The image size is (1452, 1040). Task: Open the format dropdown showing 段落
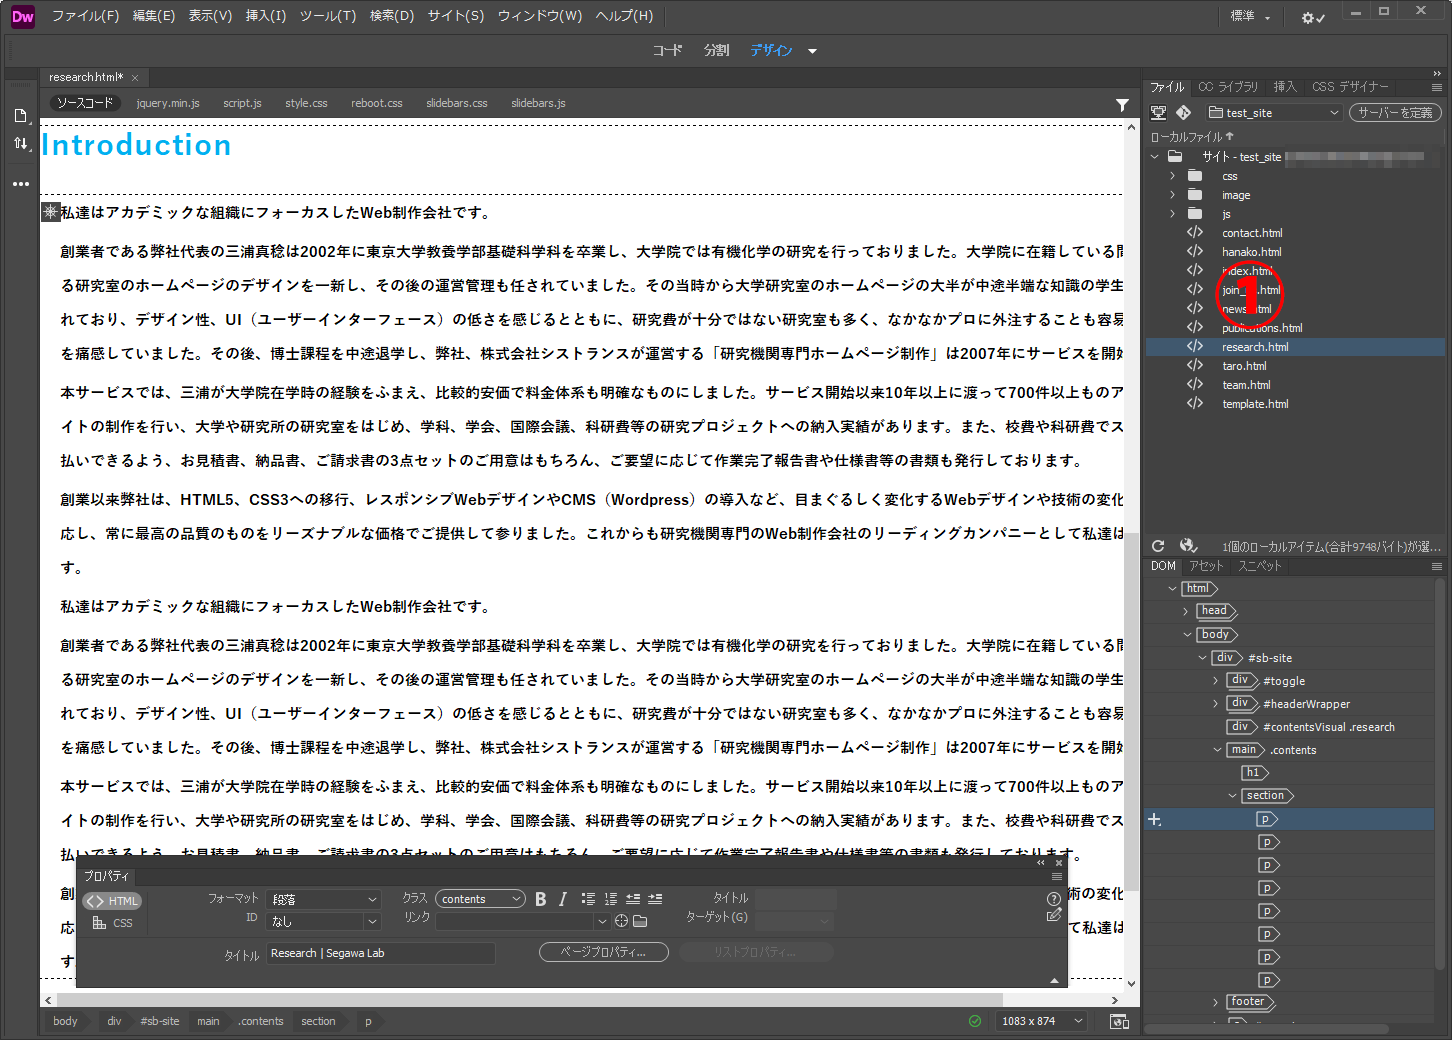[324, 899]
